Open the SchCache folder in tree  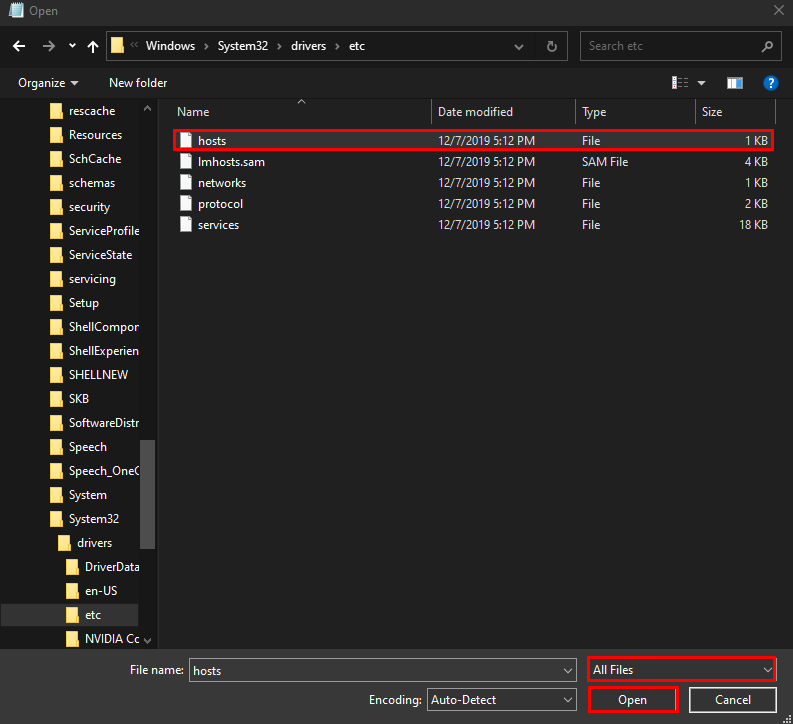point(95,159)
